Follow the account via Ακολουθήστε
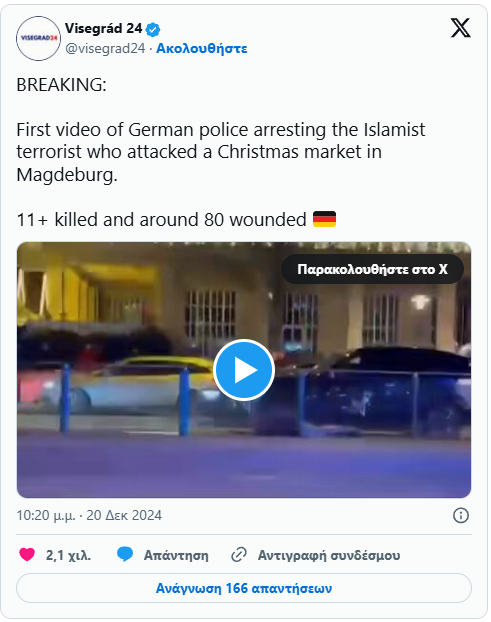Image resolution: width=491 pixels, height=622 pixels. [201, 48]
